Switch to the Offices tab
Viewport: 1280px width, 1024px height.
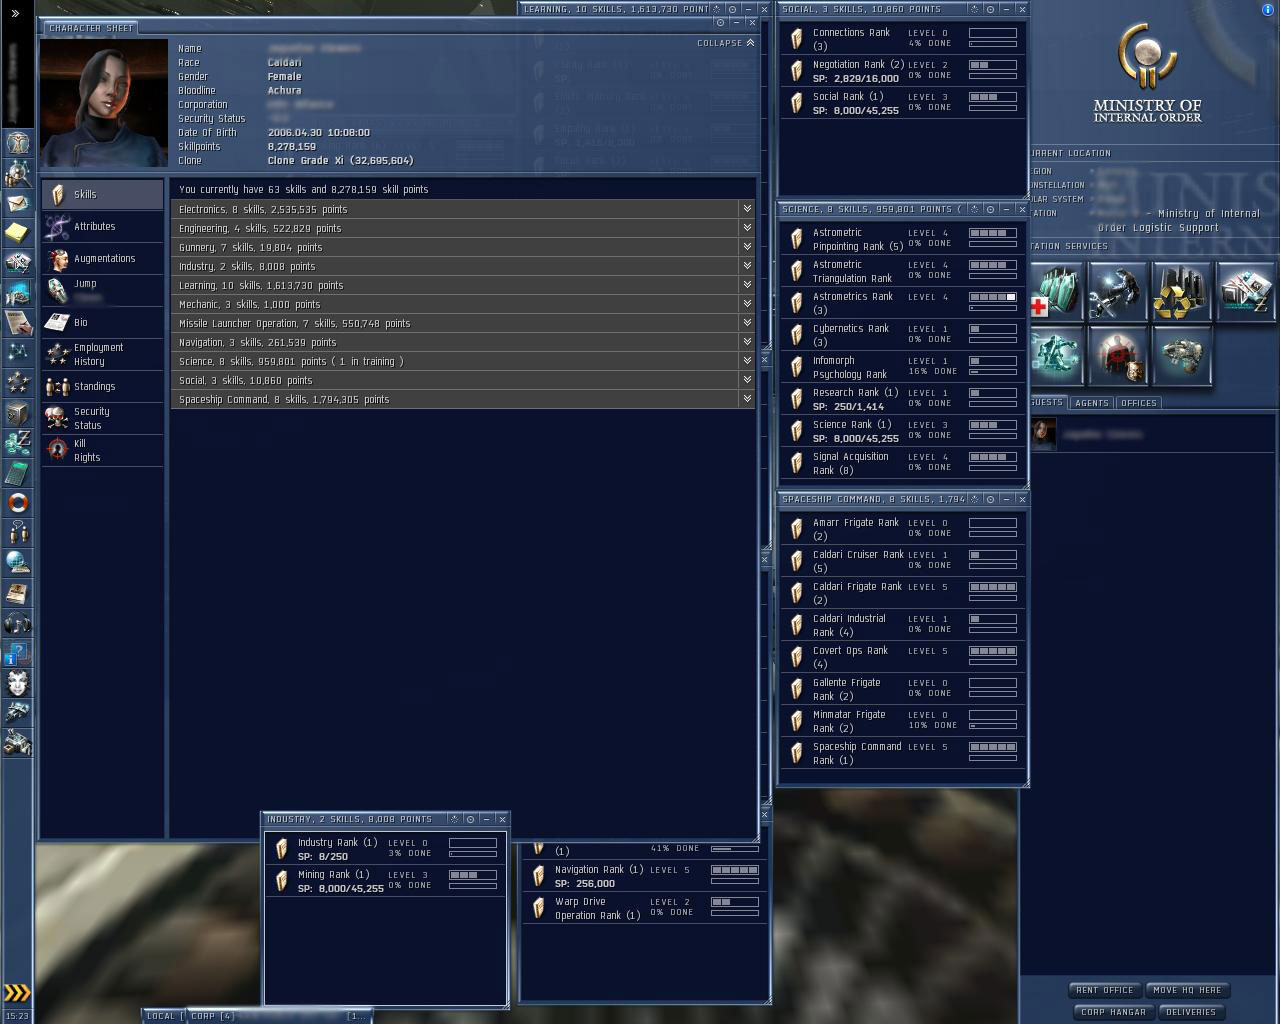pyautogui.click(x=1138, y=403)
